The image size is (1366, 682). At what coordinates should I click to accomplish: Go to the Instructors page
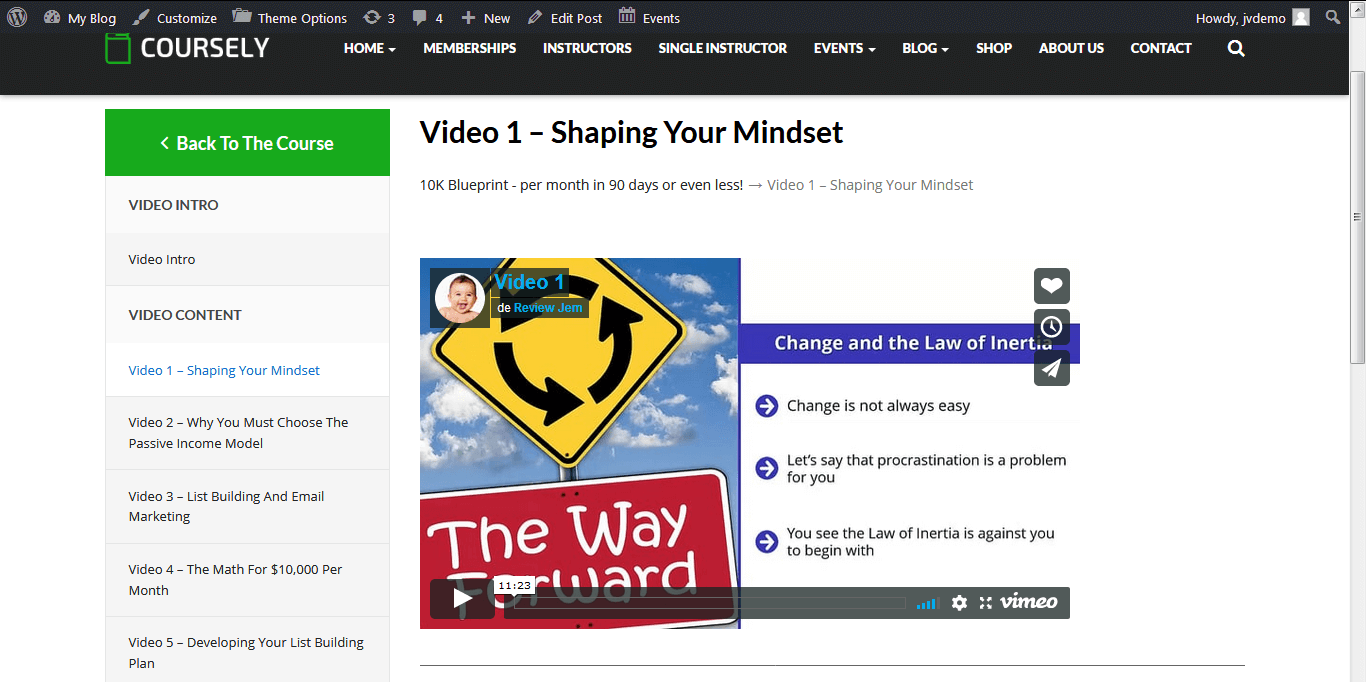(587, 48)
